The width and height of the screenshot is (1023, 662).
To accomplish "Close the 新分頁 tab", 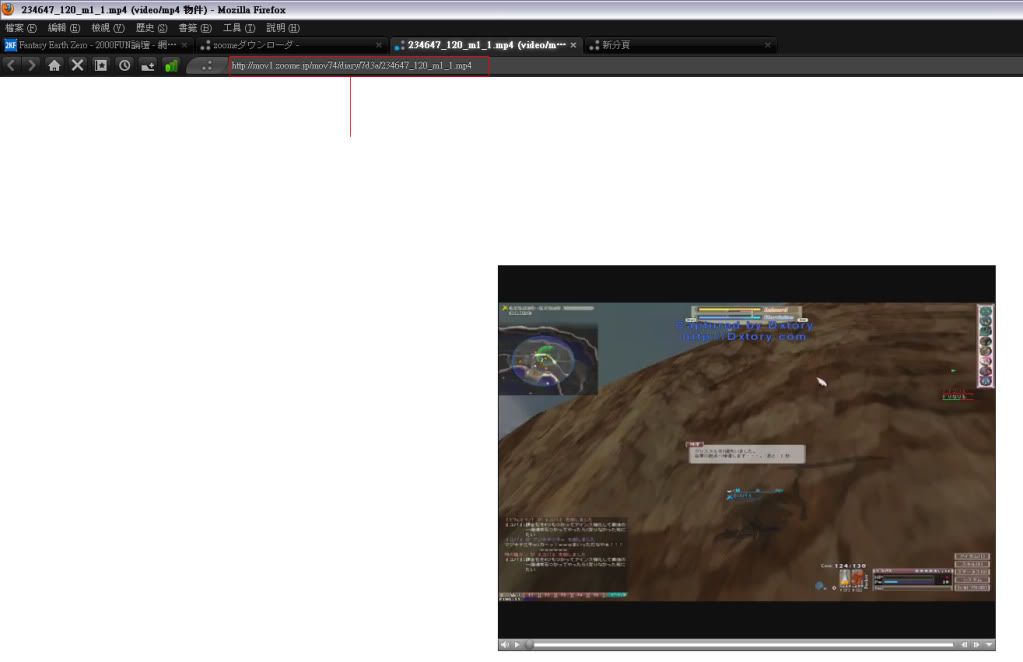I will point(767,45).
